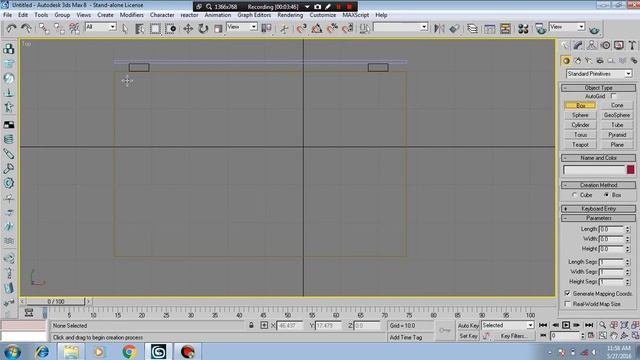Select the Geometry category icon in the Create panel

(x=566, y=61)
